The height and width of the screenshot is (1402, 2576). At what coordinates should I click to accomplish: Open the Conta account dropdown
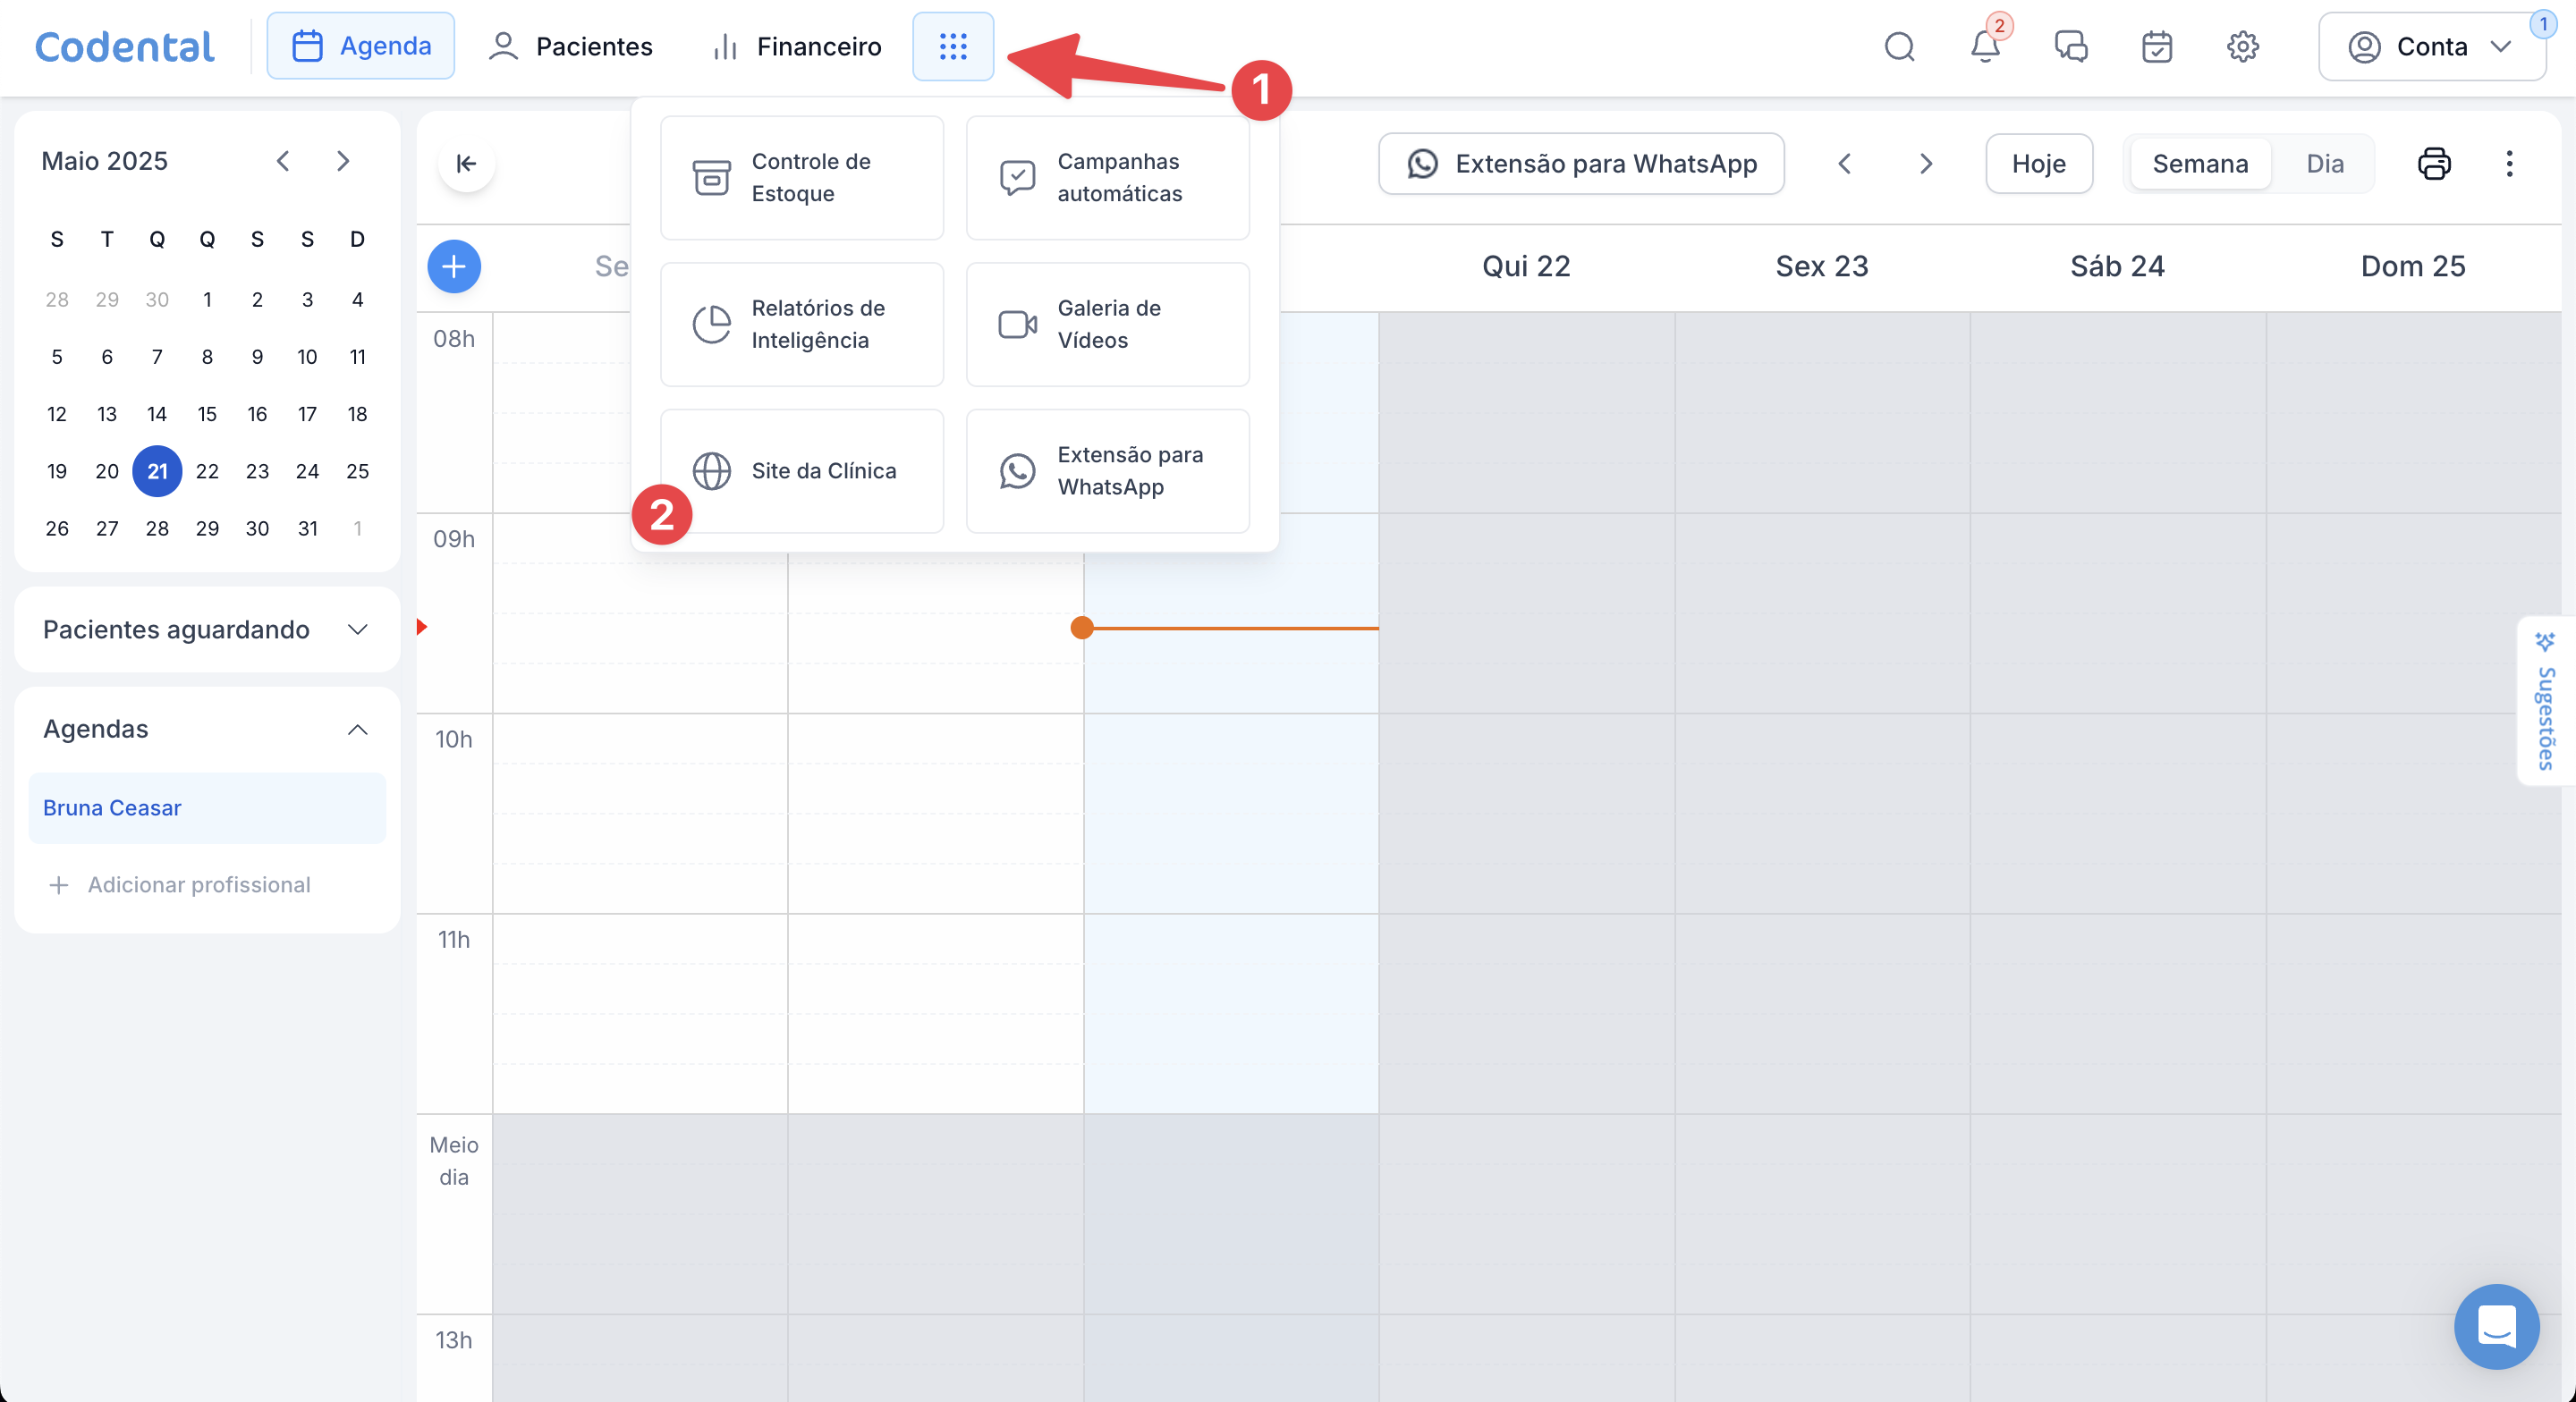[x=2430, y=46]
